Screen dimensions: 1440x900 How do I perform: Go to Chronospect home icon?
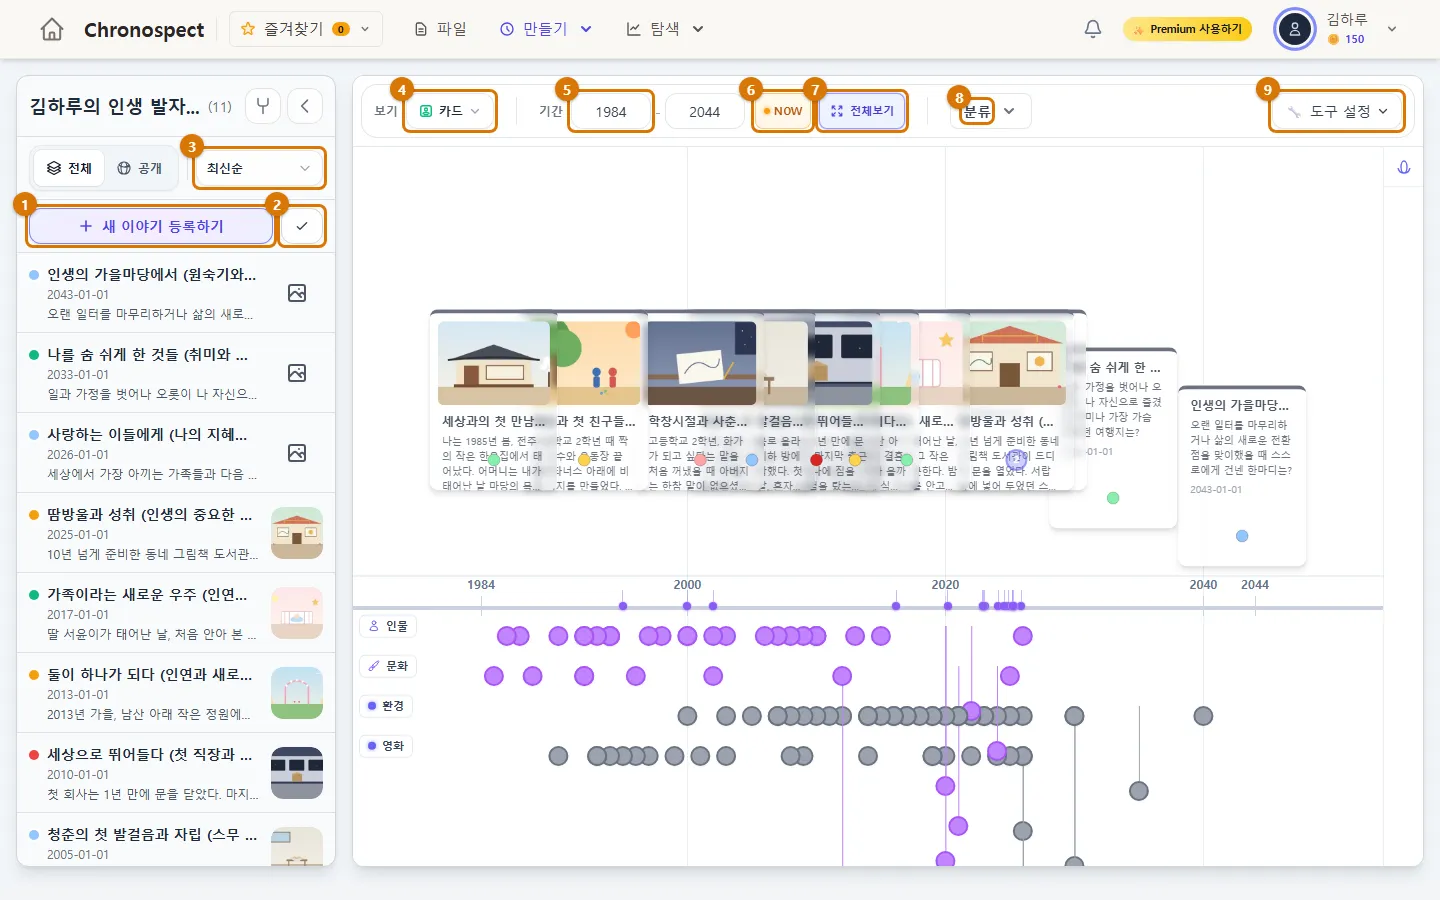point(52,29)
